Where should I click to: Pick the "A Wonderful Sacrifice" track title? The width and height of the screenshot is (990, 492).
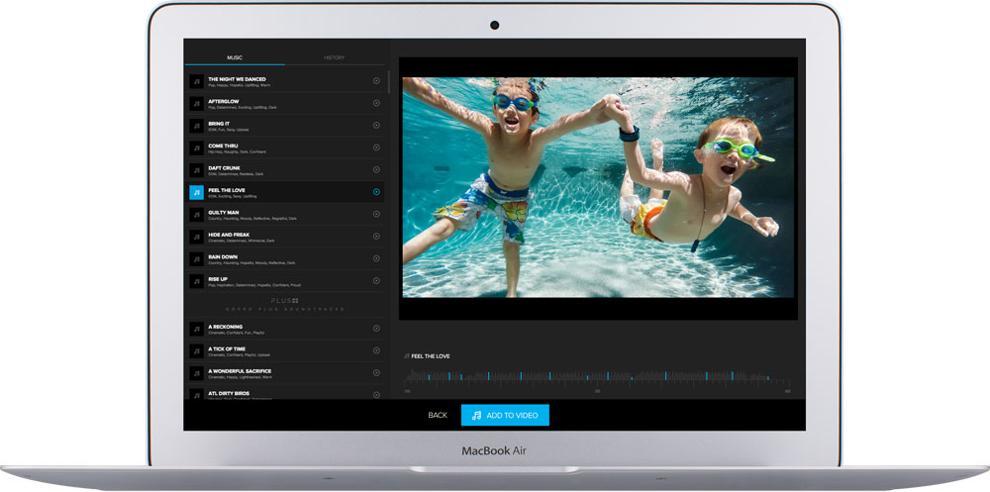tap(240, 371)
